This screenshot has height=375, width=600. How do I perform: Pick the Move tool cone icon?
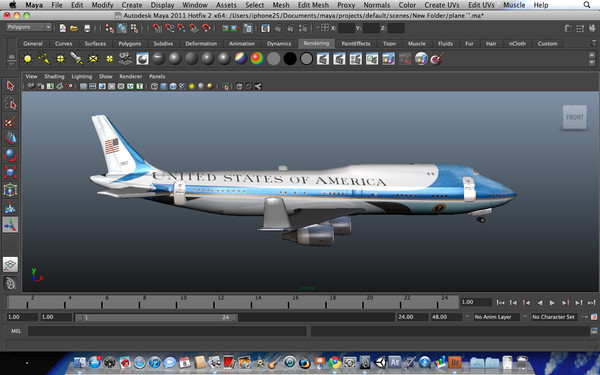pyautogui.click(x=10, y=139)
